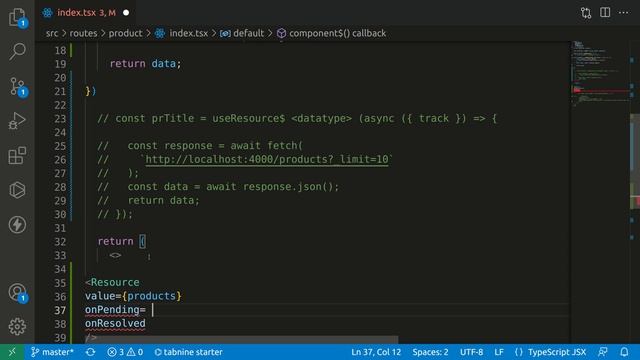Open the notifications bell

click(x=624, y=352)
